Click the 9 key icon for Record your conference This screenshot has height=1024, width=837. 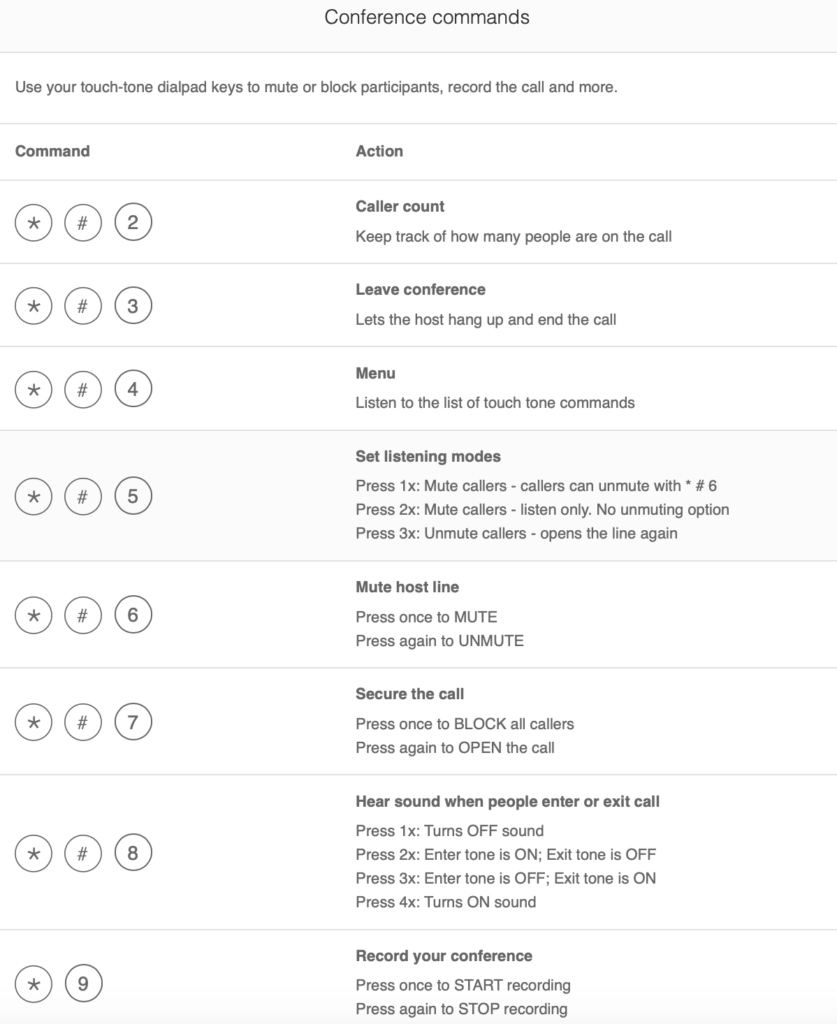click(x=84, y=984)
